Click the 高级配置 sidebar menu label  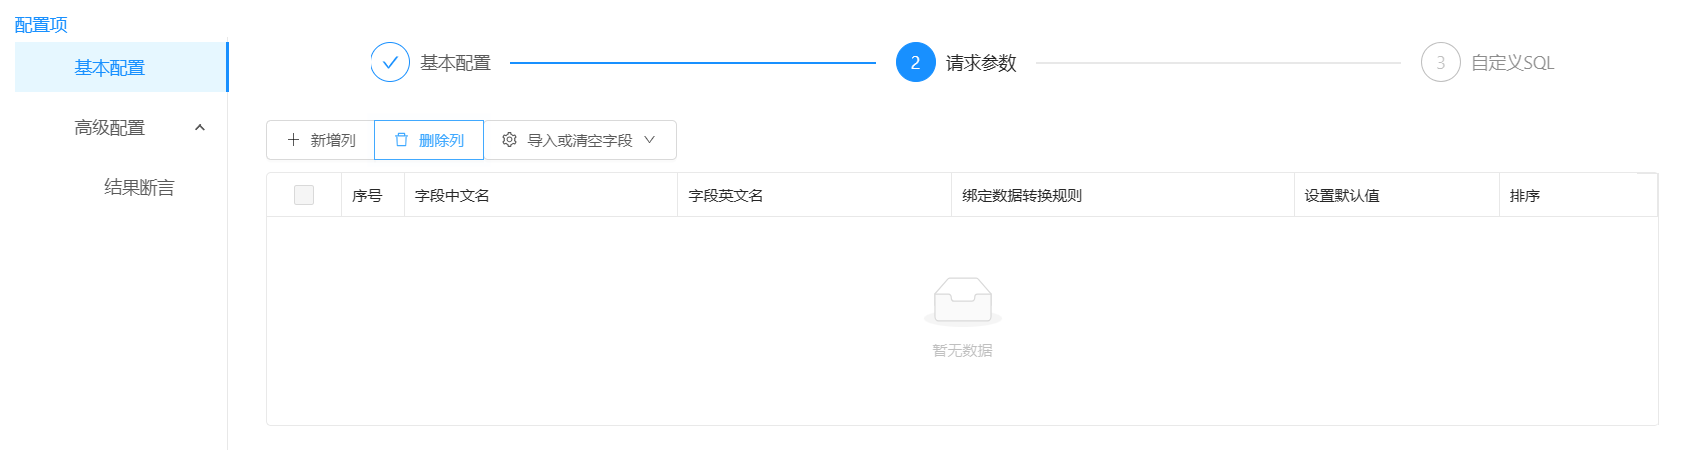110,128
